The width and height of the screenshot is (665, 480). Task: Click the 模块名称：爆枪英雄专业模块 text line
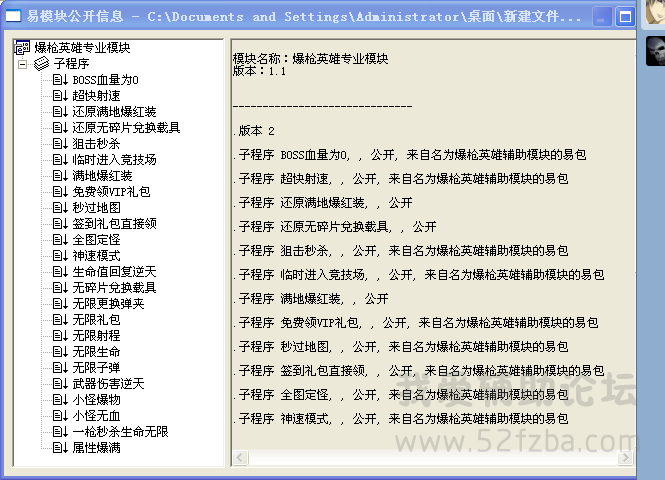(x=310, y=59)
